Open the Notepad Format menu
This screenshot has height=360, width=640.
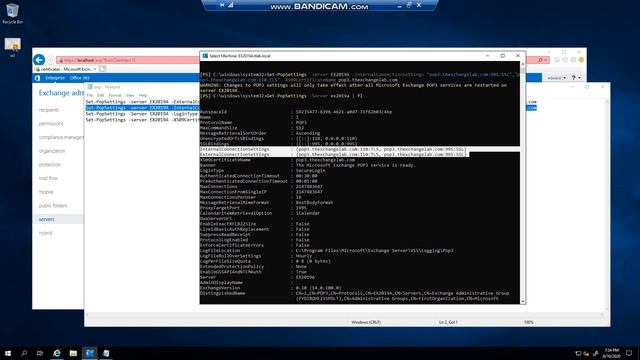[115, 95]
